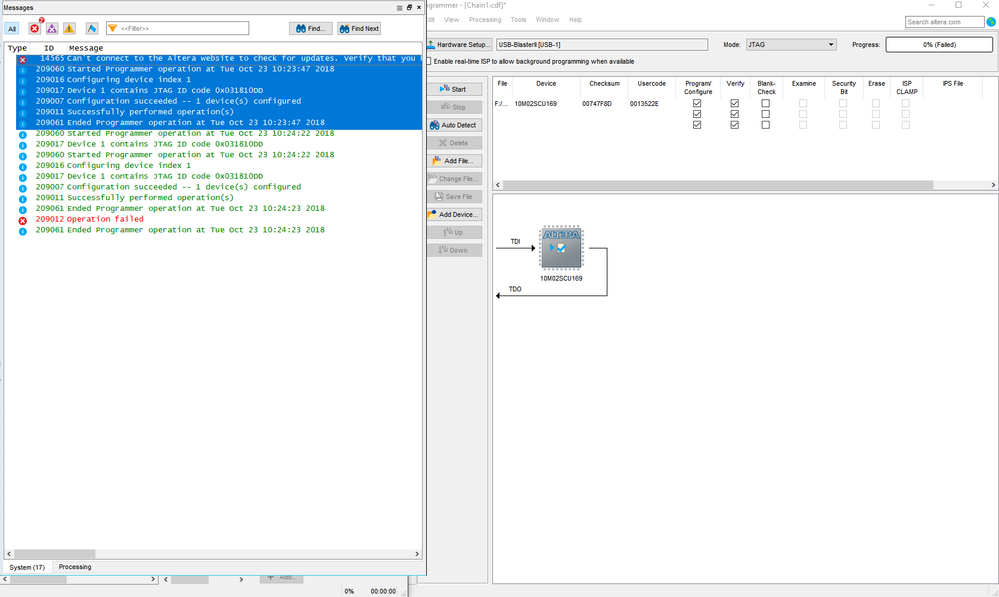This screenshot has height=597, width=999.
Task: Switch to the Processing messages tab
Action: [75, 567]
